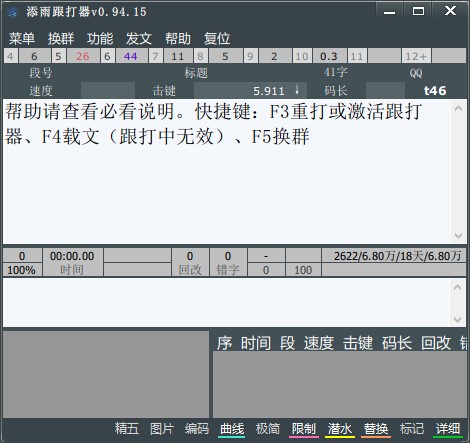Click the app icon in title bar

[13, 12]
